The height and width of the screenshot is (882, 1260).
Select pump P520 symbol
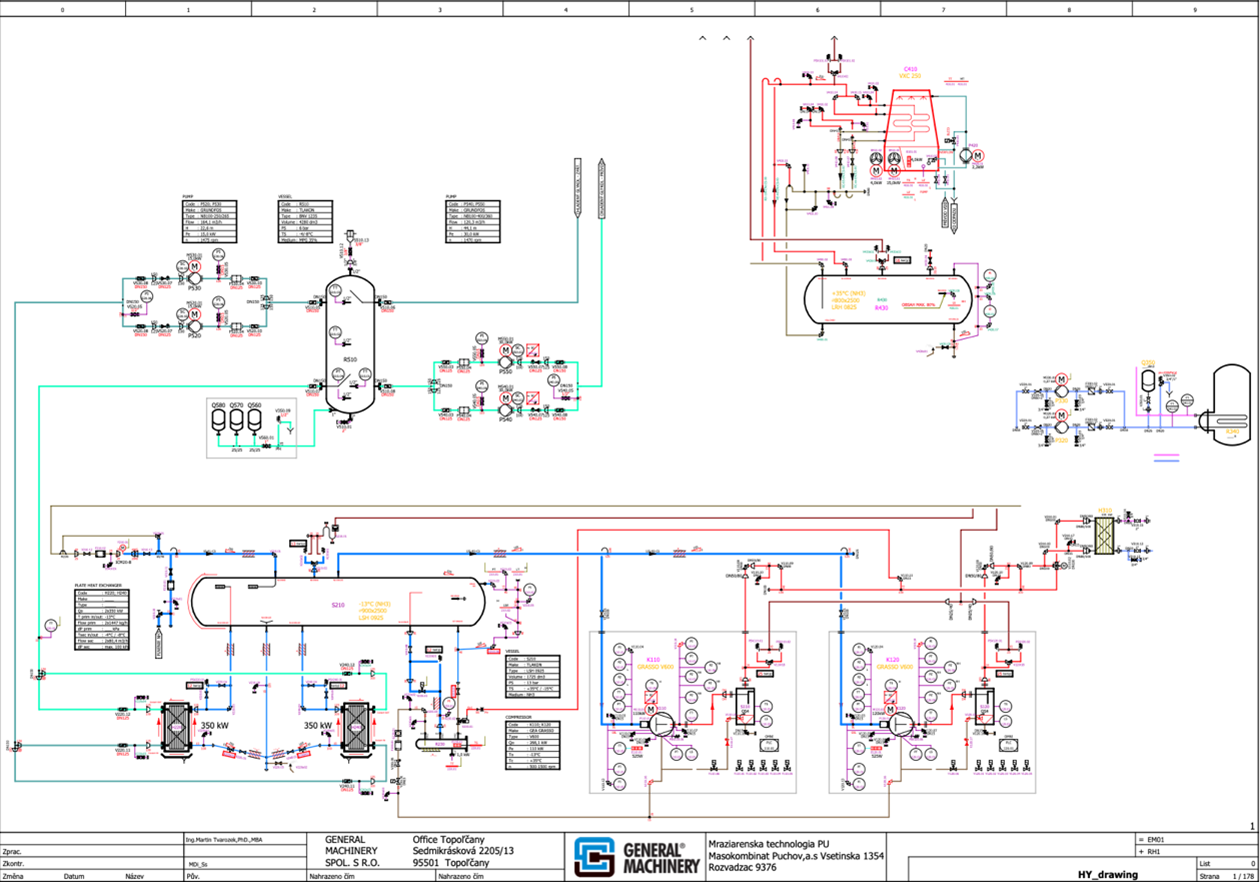(x=196, y=326)
